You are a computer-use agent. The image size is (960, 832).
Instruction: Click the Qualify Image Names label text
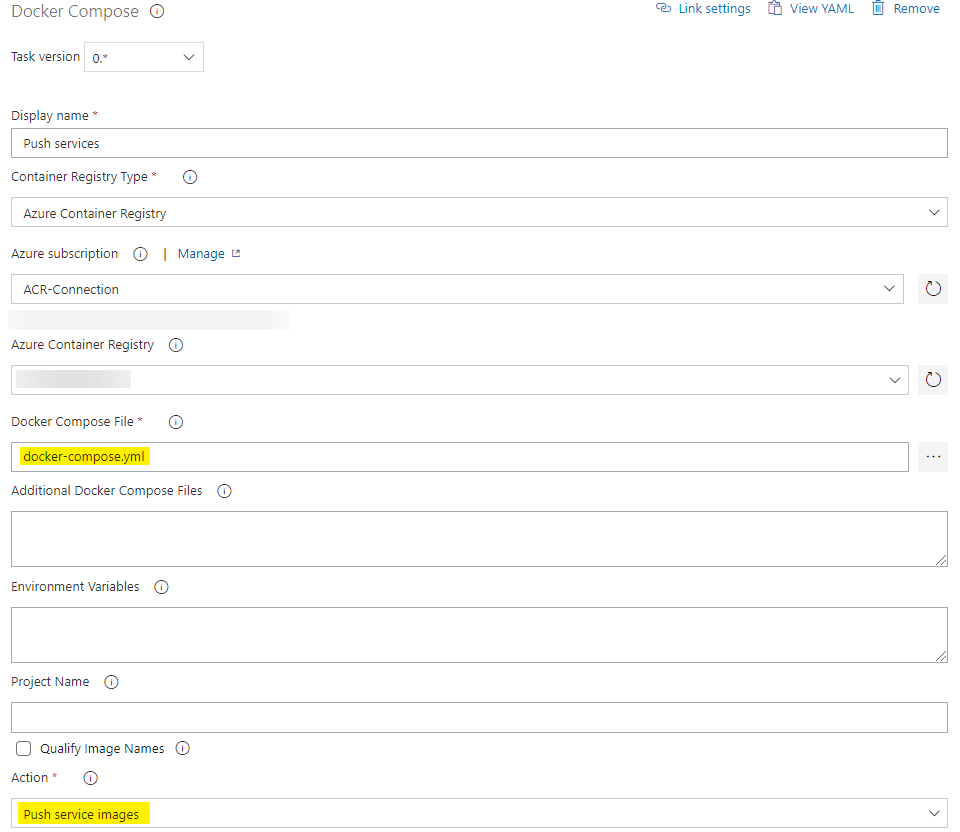(x=102, y=749)
